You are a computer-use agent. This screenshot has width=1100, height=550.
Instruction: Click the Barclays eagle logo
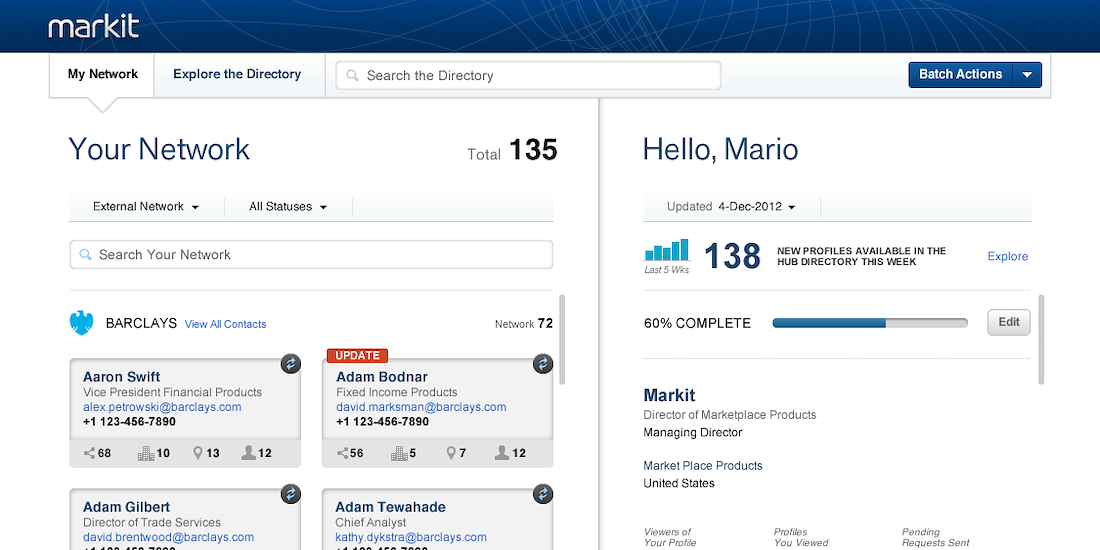pos(81,323)
